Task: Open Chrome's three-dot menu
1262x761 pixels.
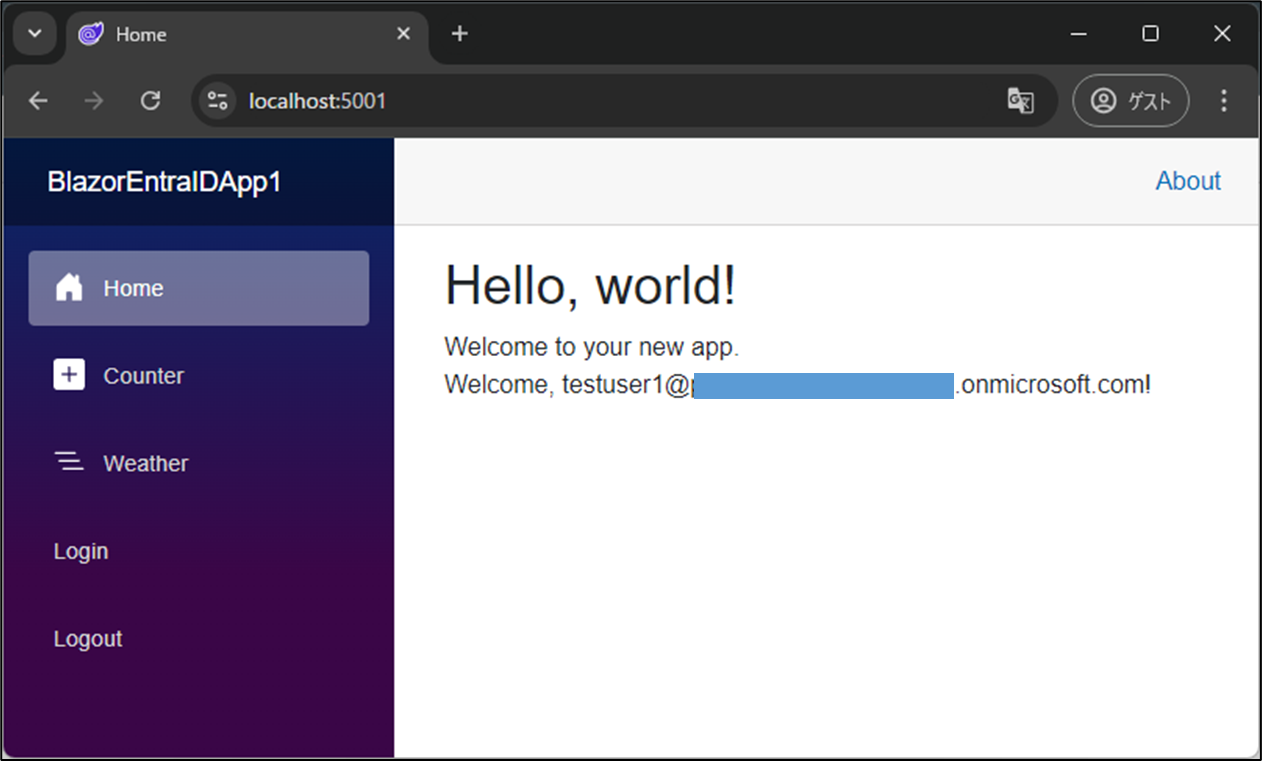Action: 1224,100
